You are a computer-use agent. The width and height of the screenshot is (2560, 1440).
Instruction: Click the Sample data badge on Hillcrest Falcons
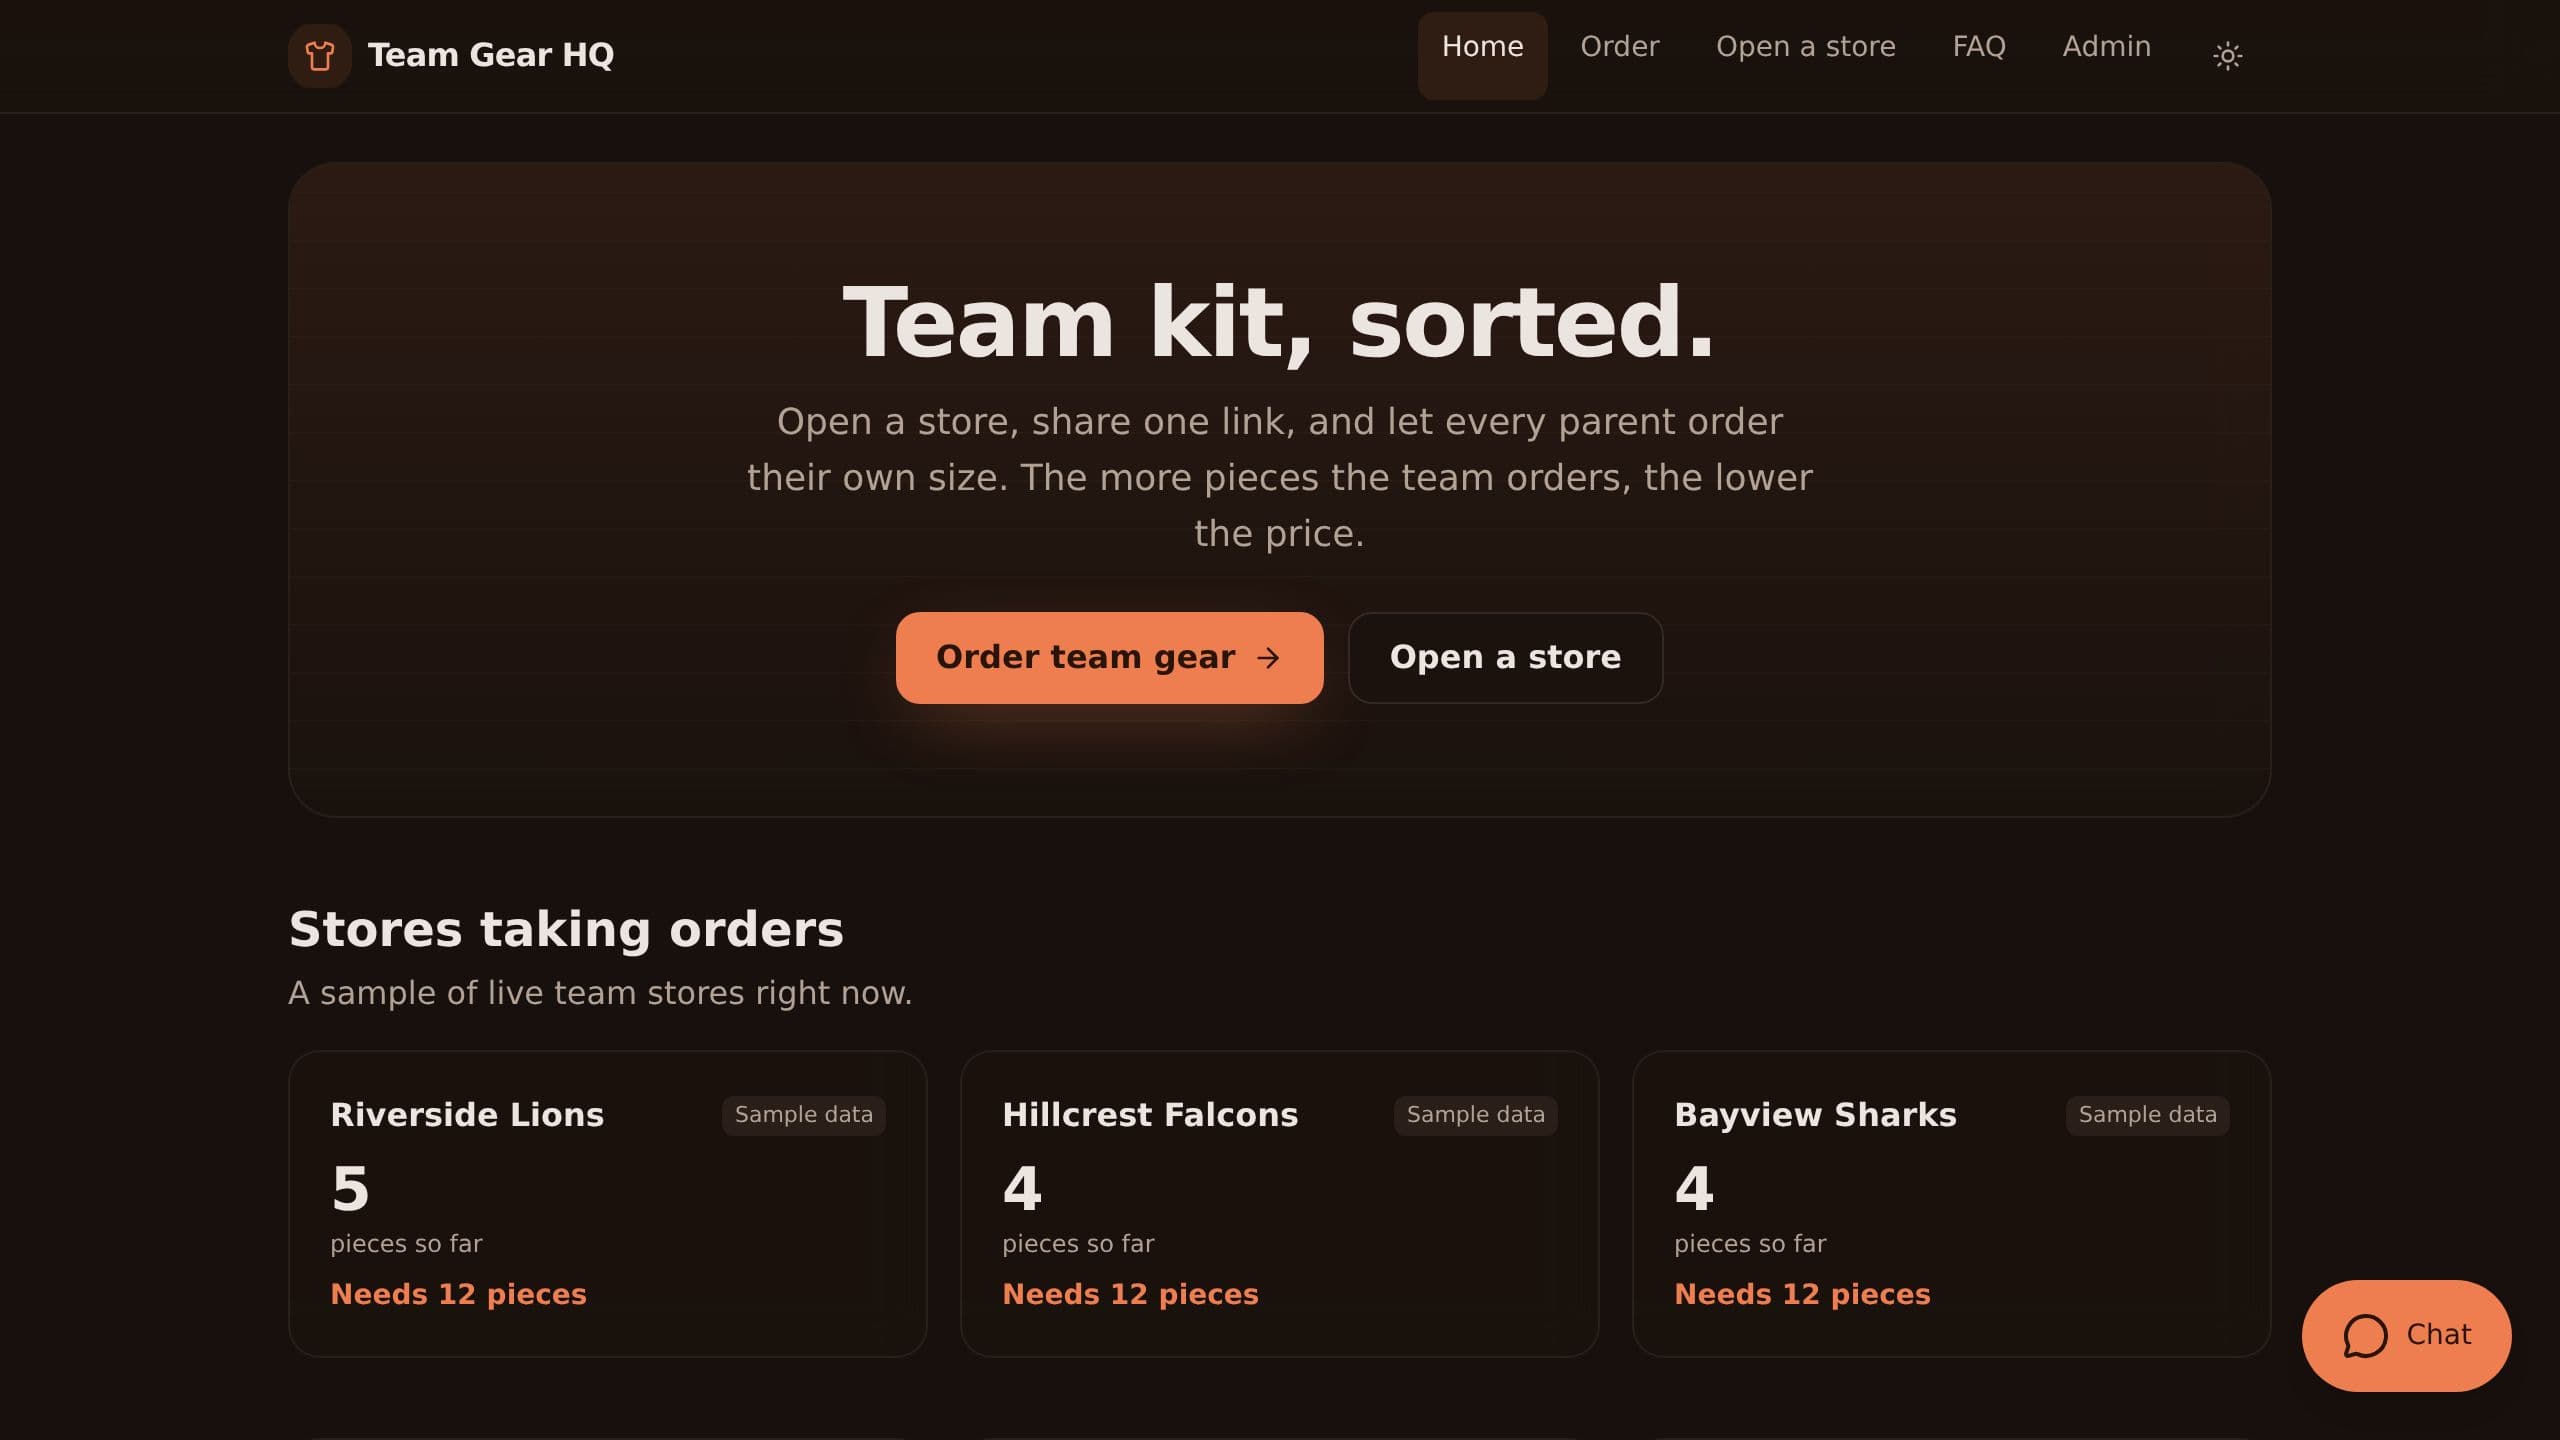pos(1475,1114)
